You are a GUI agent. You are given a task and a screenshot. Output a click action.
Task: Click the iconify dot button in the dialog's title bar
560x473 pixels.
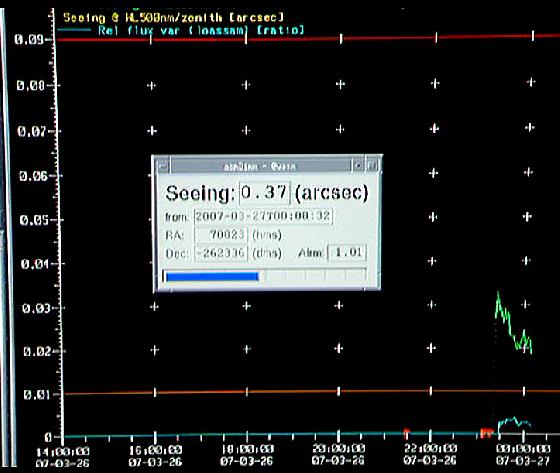(x=358, y=166)
